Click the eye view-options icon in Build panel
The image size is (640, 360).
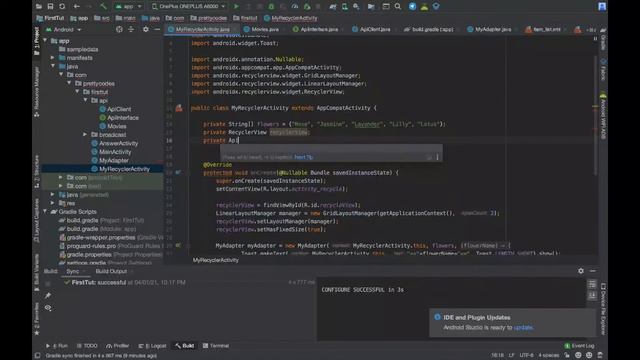(48, 308)
